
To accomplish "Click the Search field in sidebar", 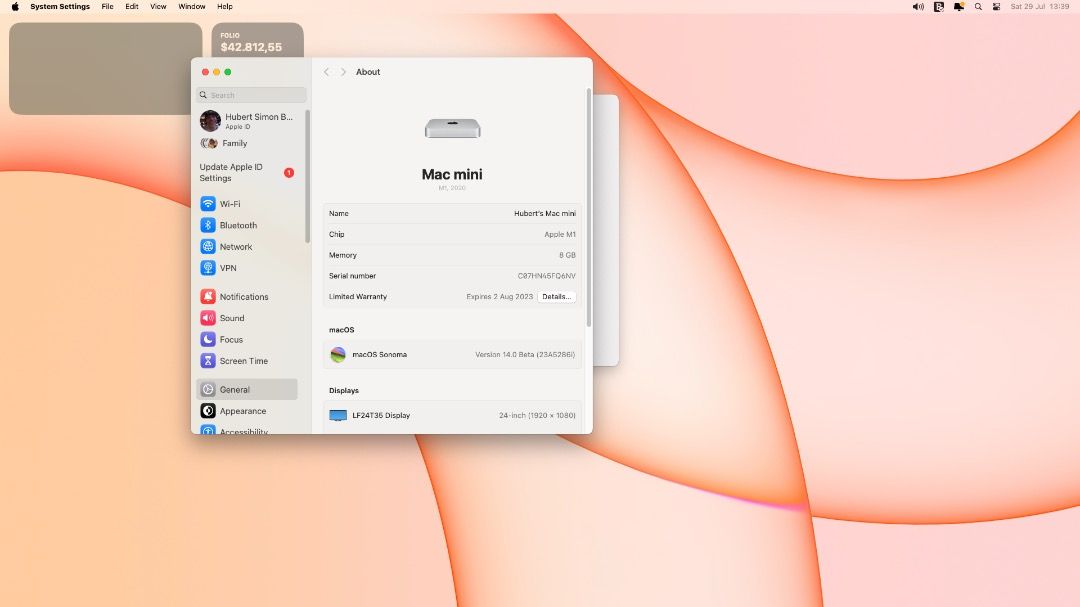I will 252,95.
